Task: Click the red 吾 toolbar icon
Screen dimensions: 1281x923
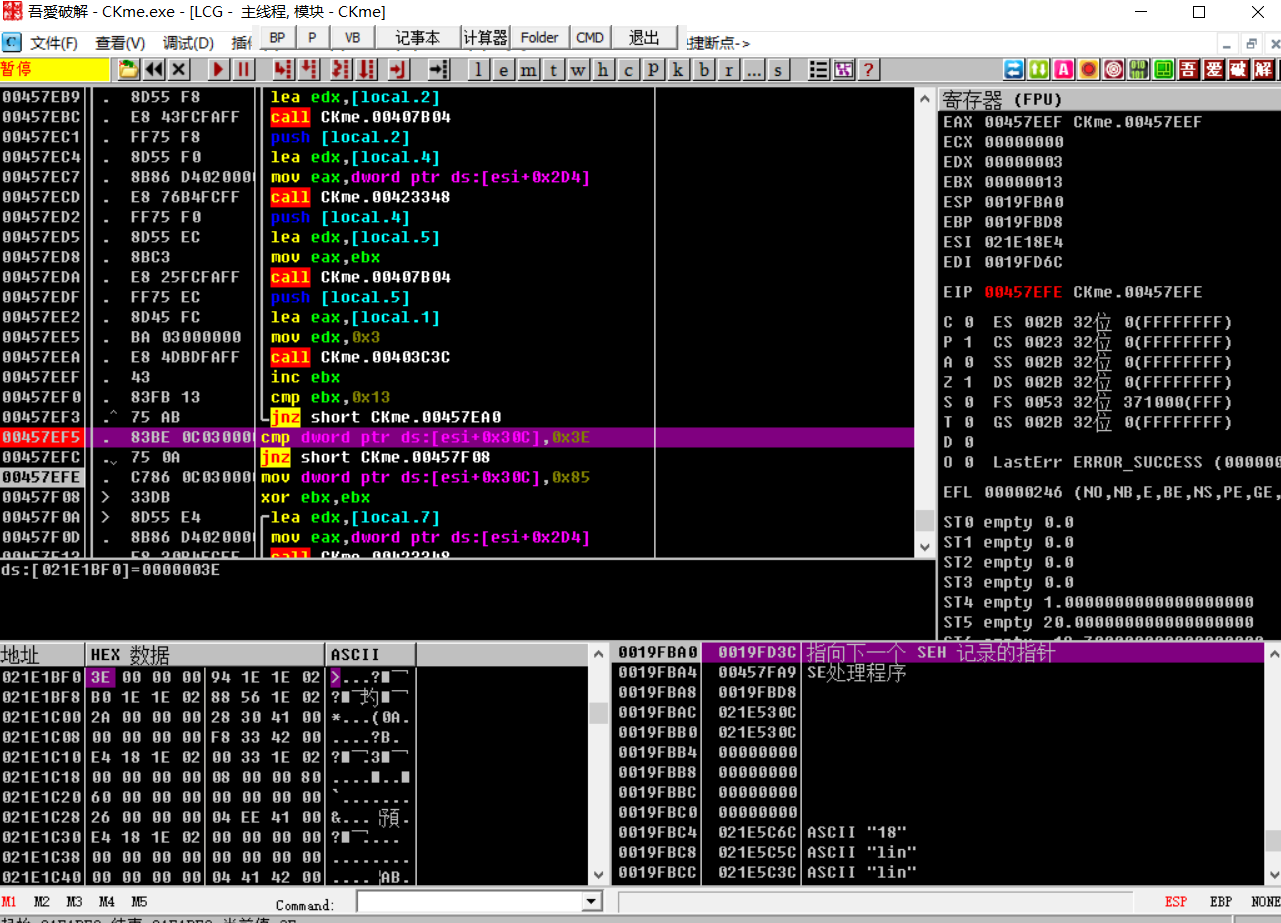Action: [x=1189, y=69]
